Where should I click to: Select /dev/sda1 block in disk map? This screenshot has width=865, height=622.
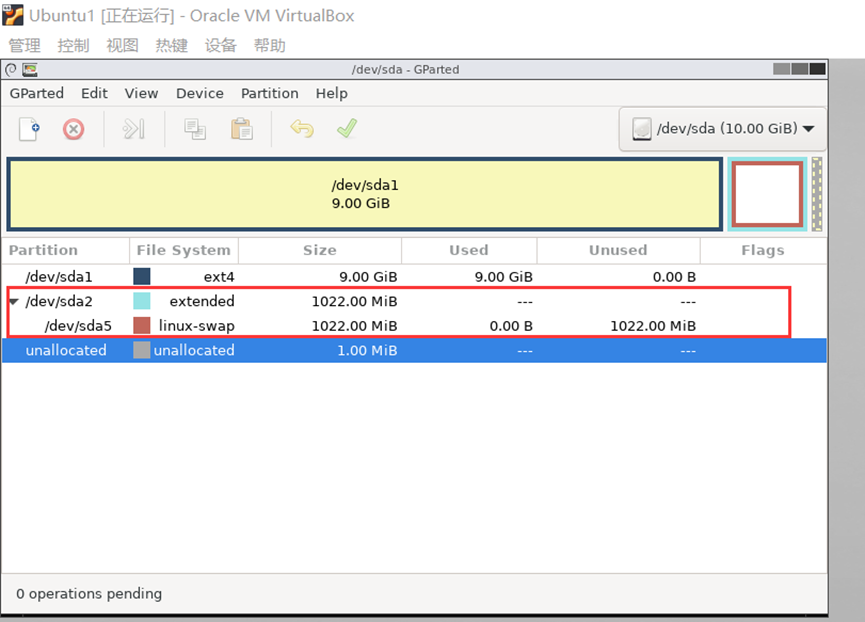coord(365,194)
